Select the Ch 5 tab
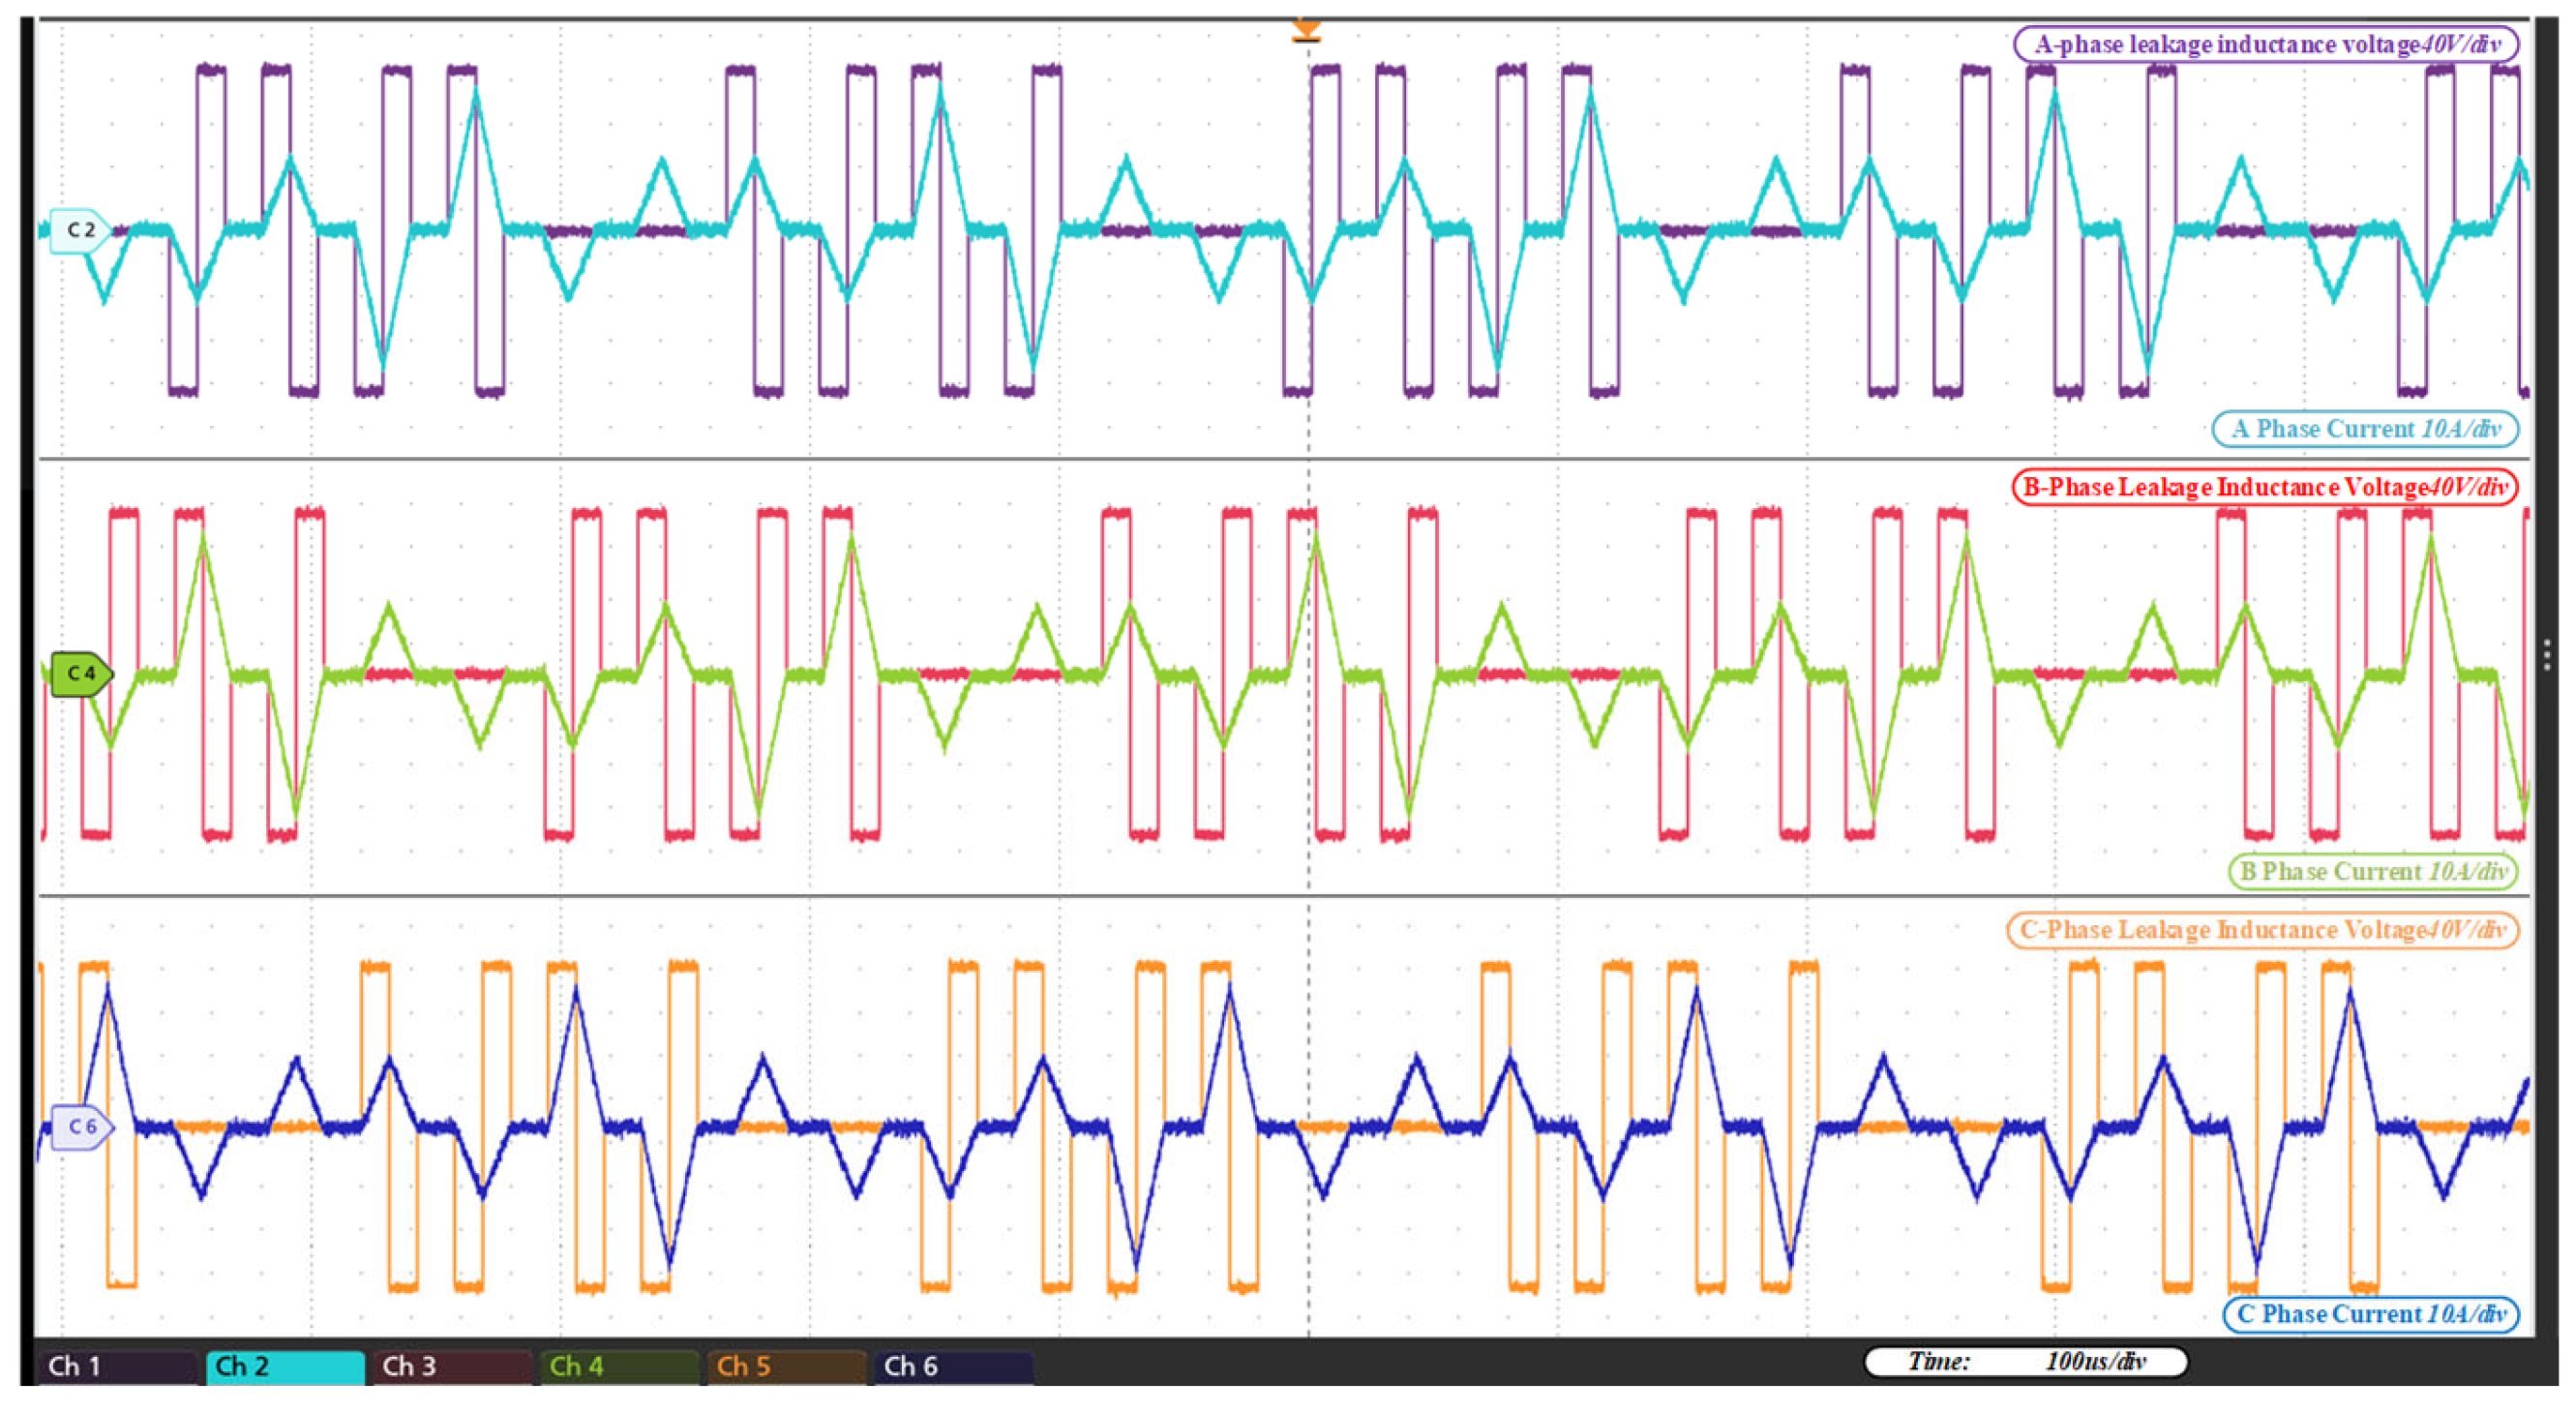This screenshot has width=2576, height=1412. click(x=786, y=1366)
